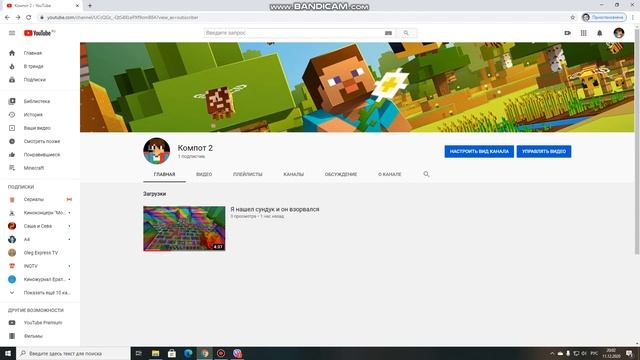Viewport: 640px width, 360px height.
Task: Reload the page in Chrome
Action: click(x=29, y=18)
